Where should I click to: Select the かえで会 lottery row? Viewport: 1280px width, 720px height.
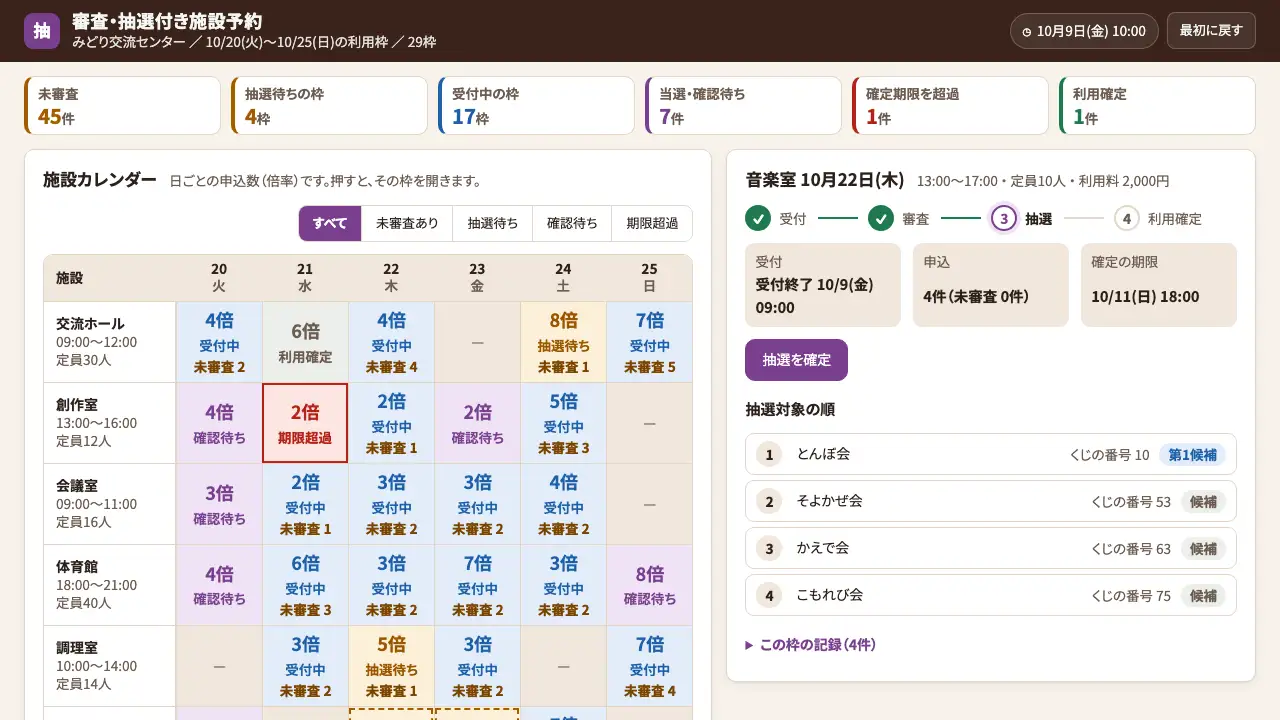(991, 548)
